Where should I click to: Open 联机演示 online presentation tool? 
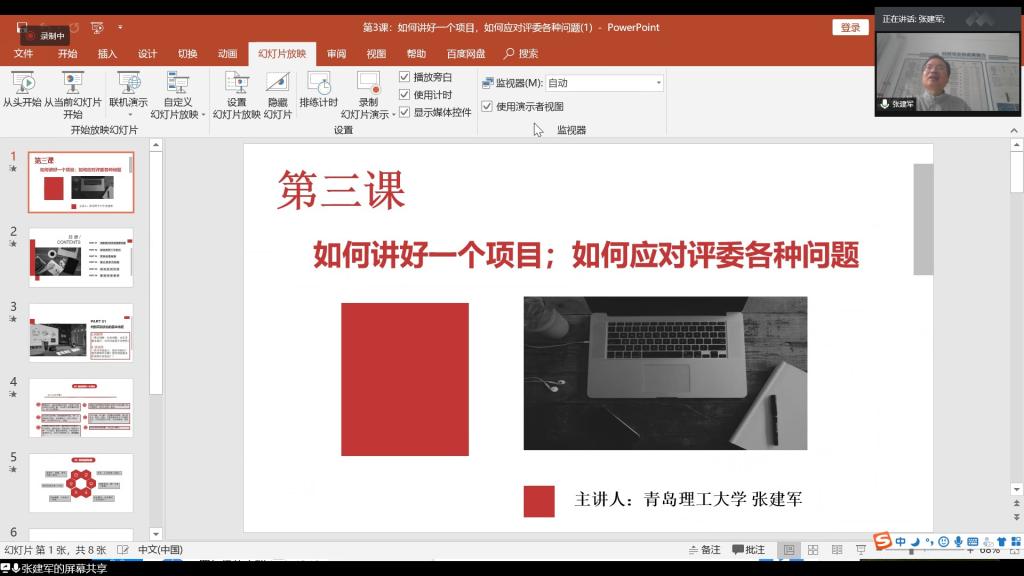click(128, 90)
